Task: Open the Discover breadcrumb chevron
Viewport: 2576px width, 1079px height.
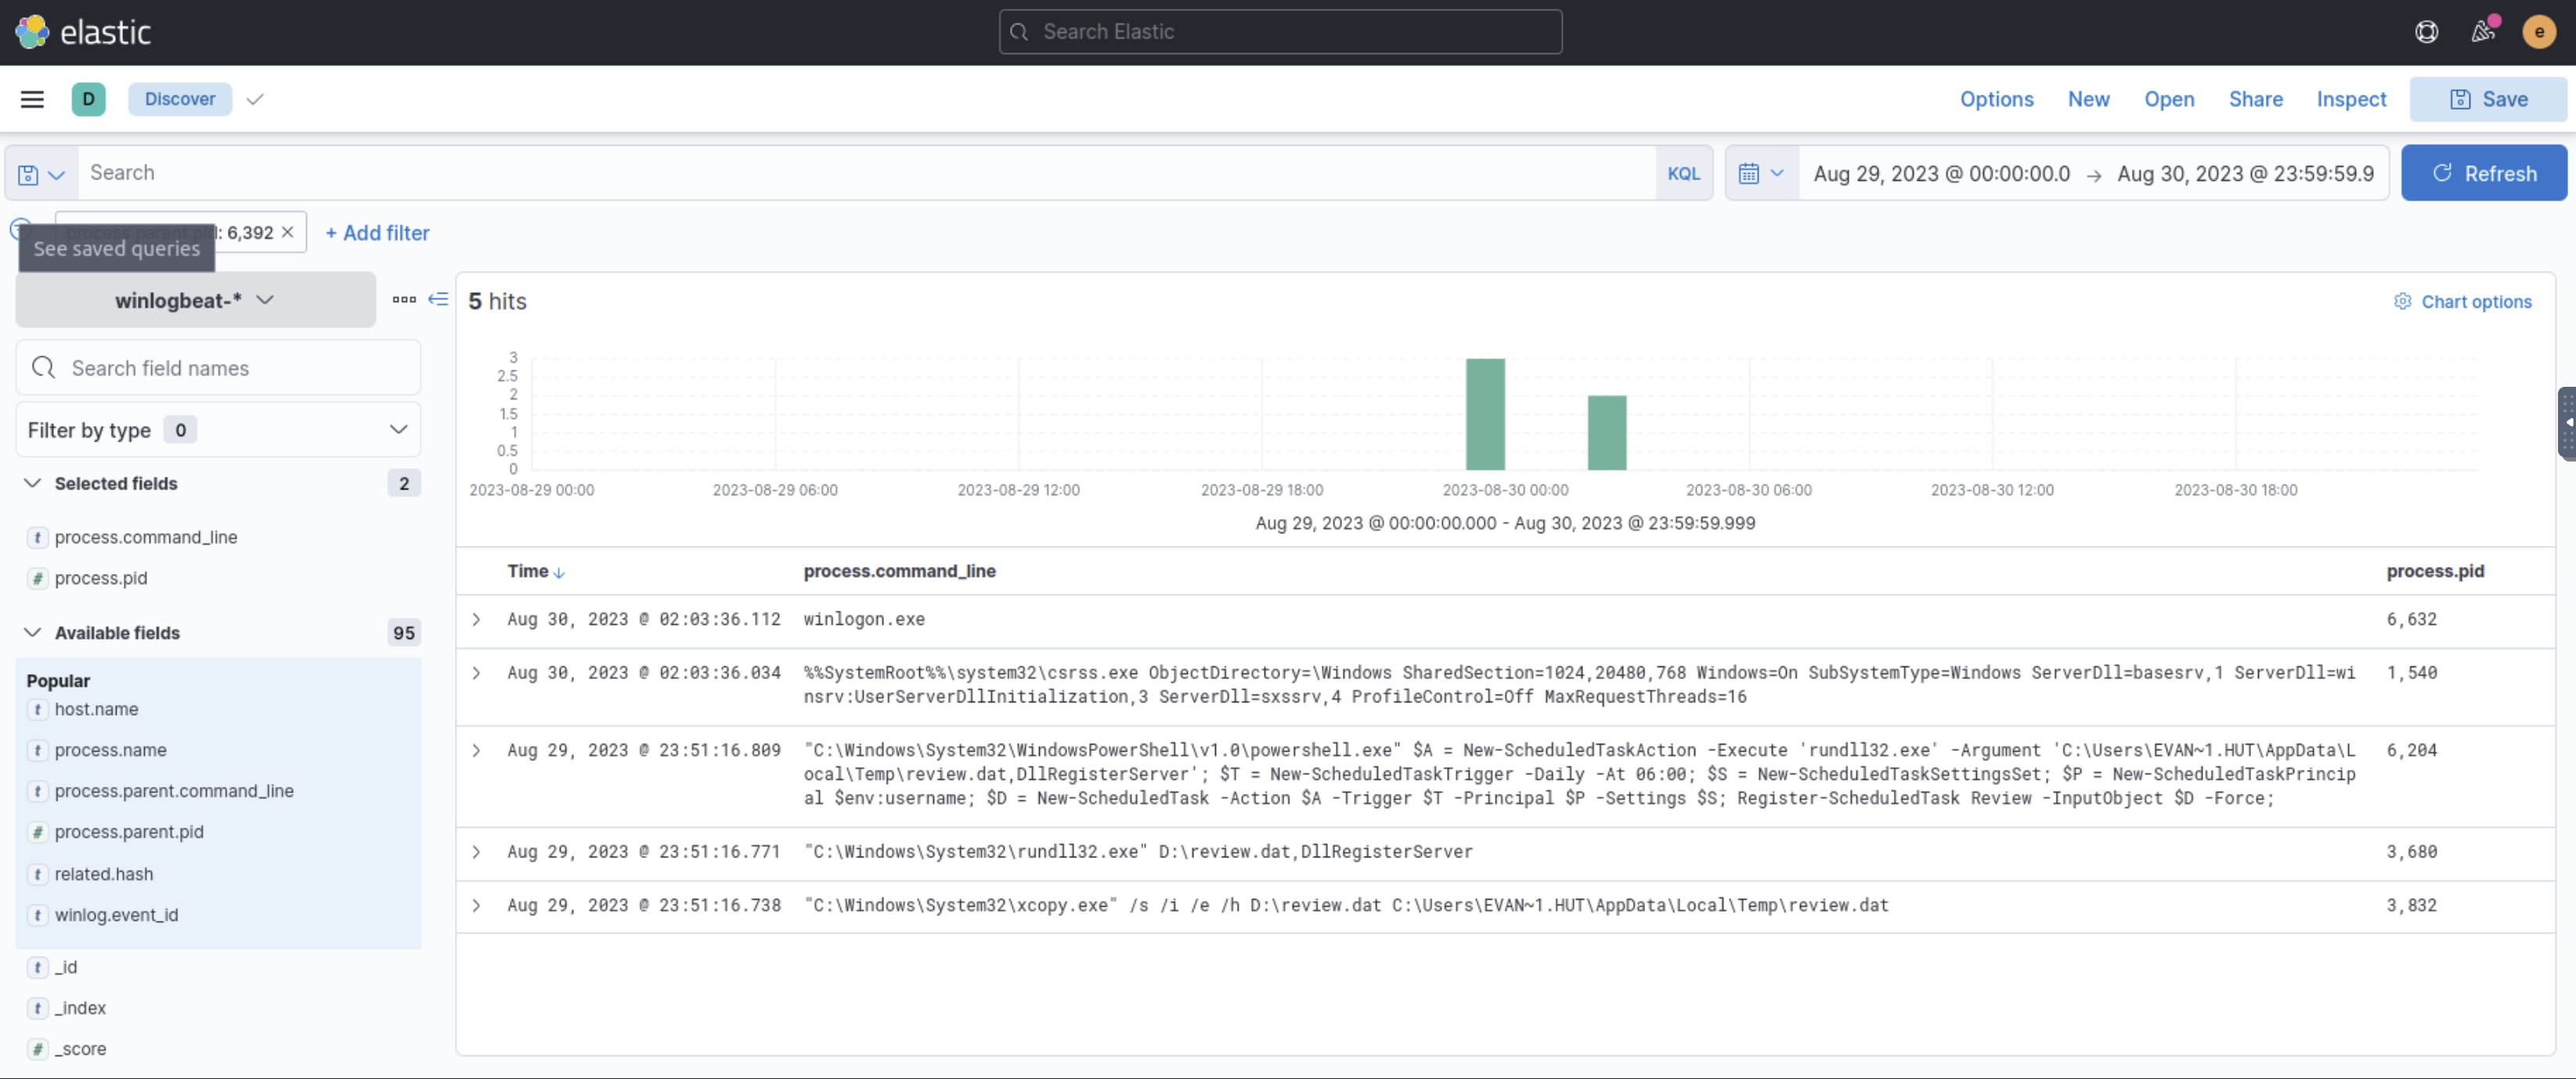Action: point(255,99)
